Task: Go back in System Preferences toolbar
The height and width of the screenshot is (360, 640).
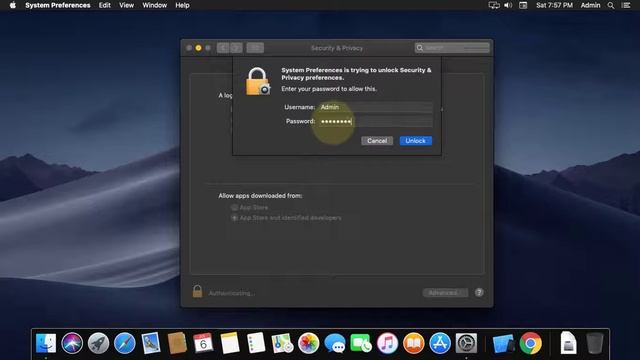Action: [x=223, y=48]
